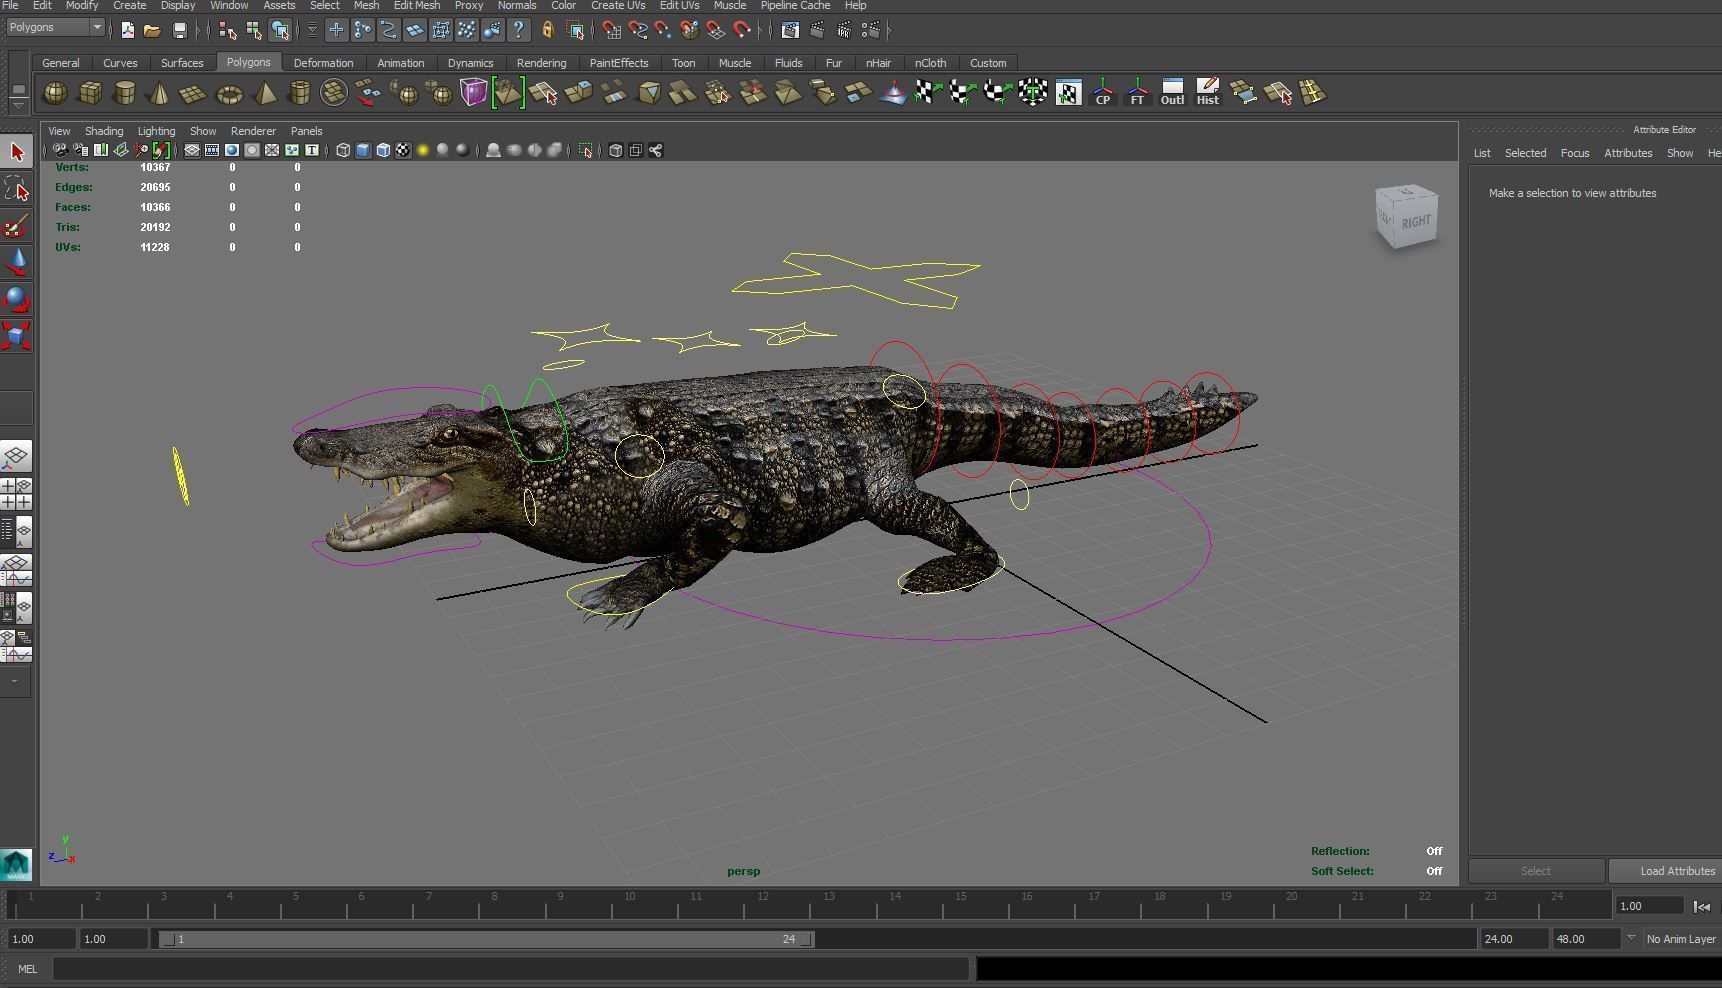Screen dimensions: 1722x988
Task: Toggle select by object type mode
Action: [x=254, y=30]
